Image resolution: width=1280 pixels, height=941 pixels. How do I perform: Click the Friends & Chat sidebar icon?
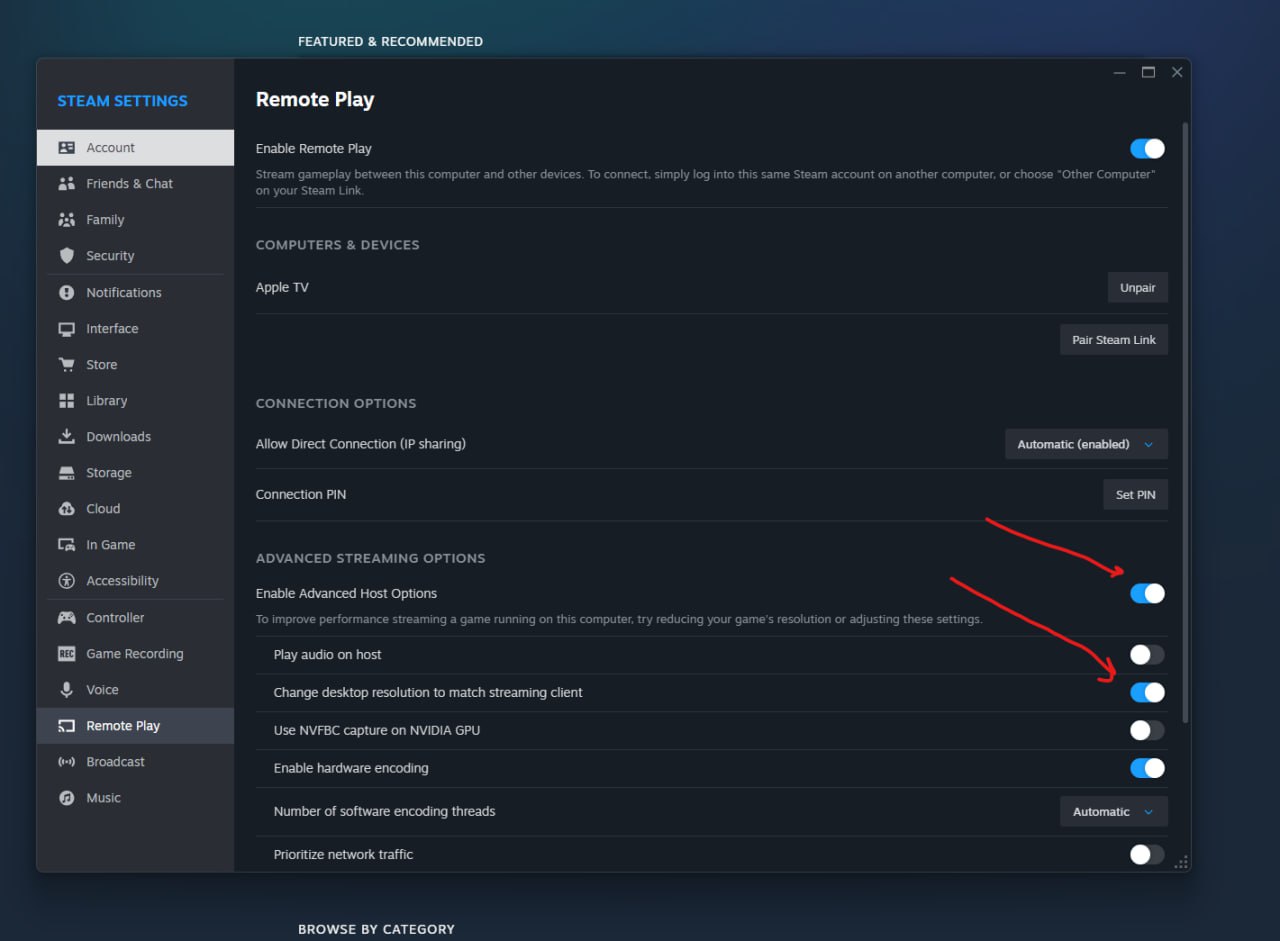67,184
